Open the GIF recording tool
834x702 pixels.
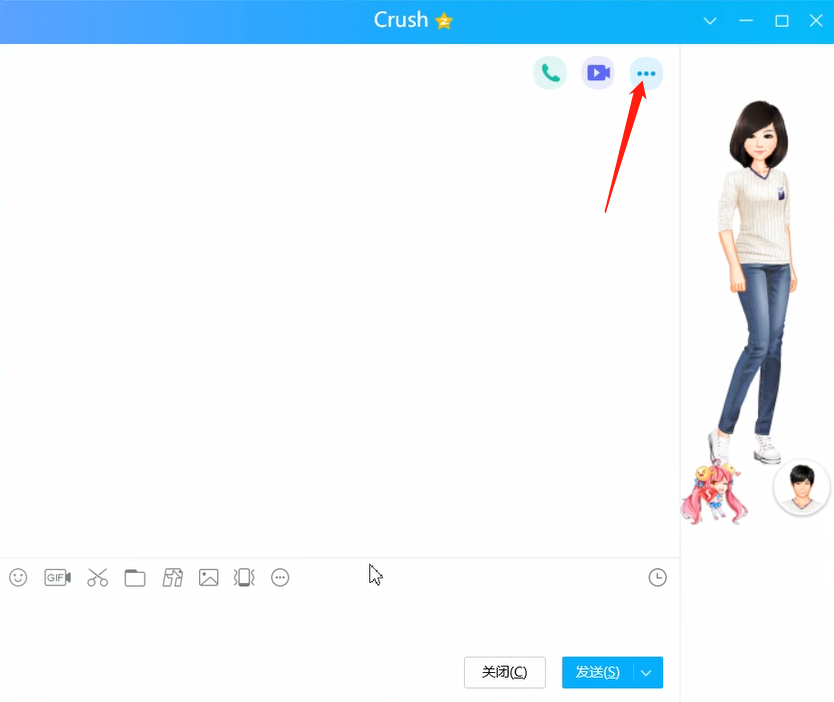point(57,578)
